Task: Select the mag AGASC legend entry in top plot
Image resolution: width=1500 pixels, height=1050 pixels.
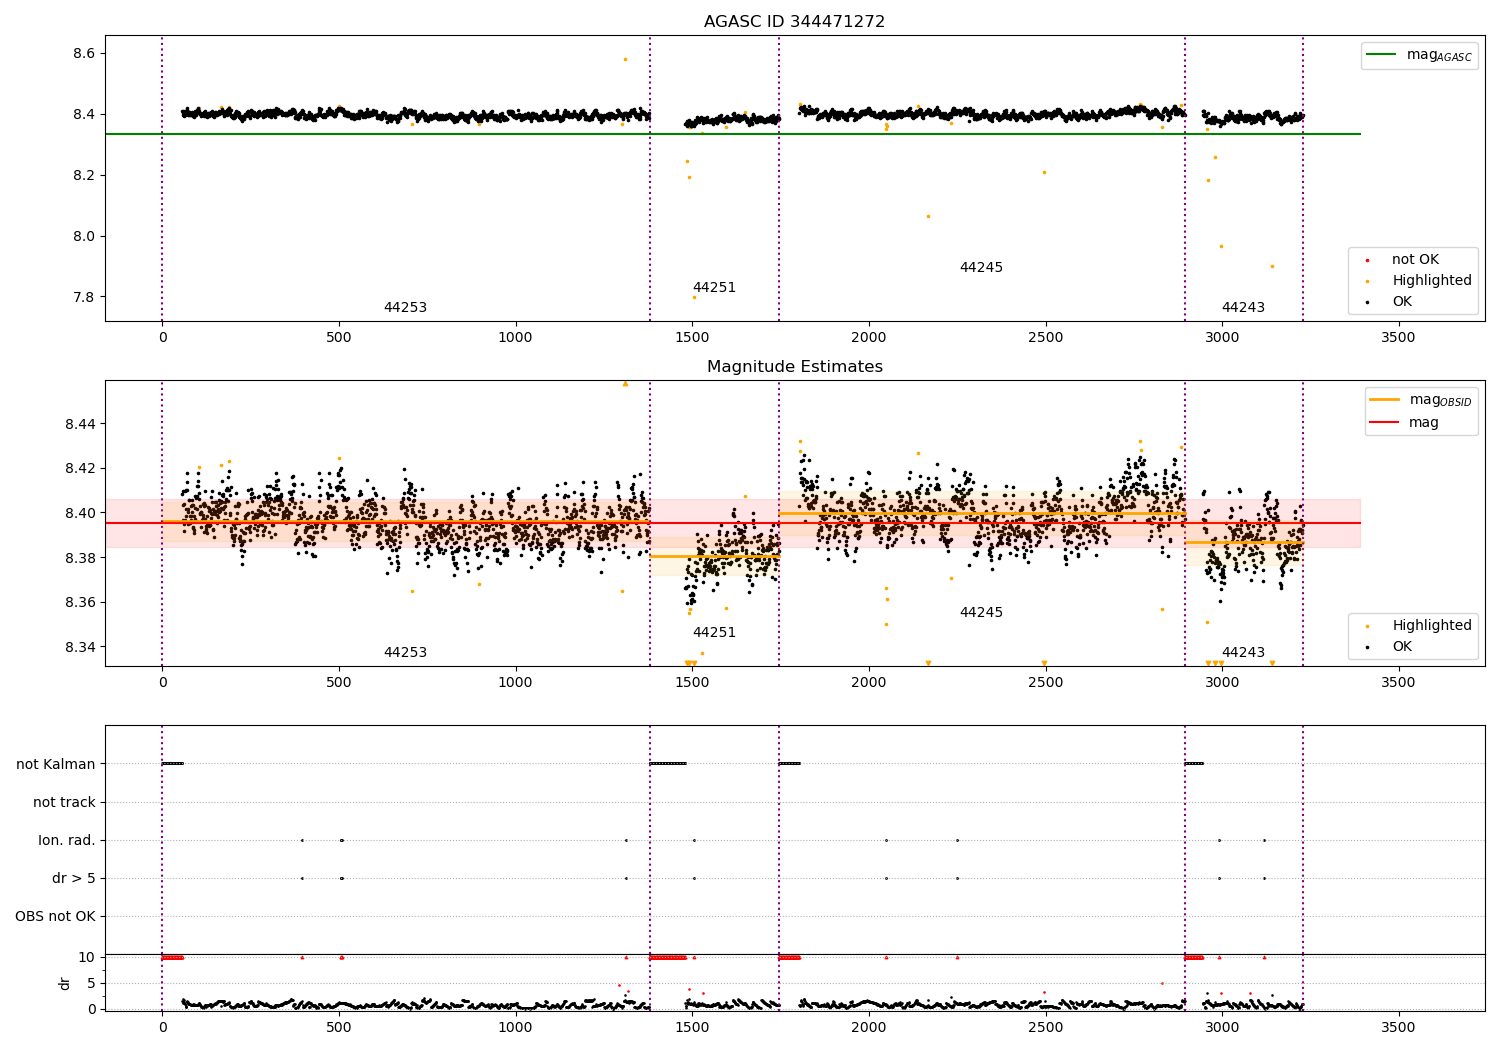Action: [1419, 55]
